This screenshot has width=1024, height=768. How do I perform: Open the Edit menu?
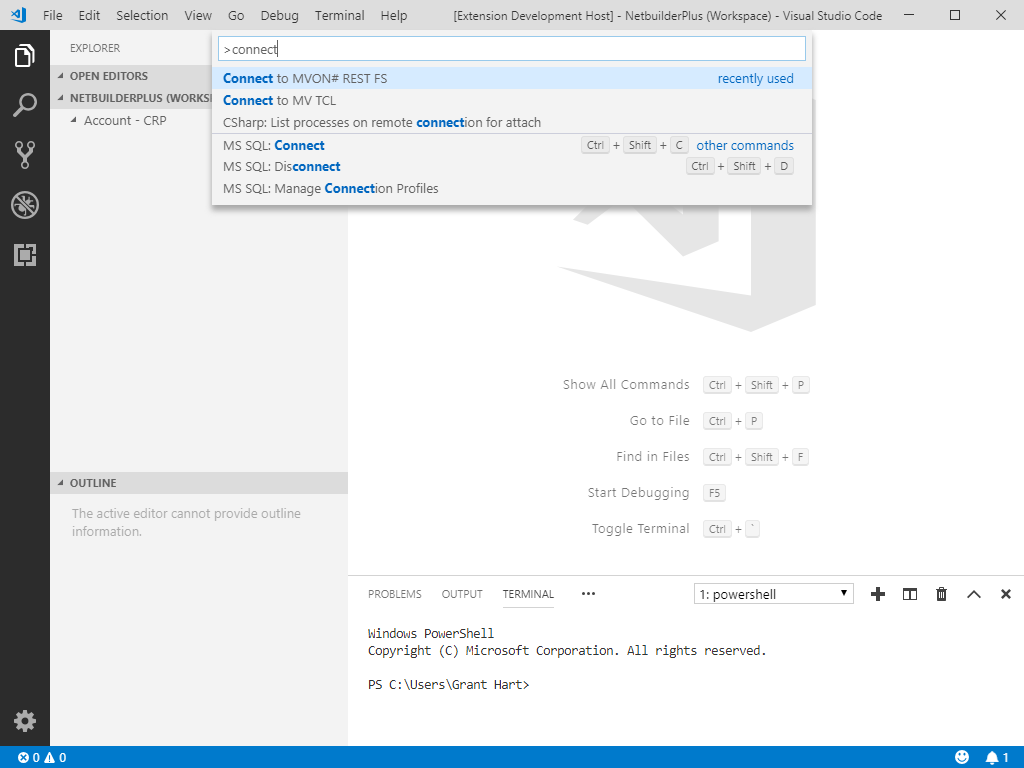(x=89, y=15)
